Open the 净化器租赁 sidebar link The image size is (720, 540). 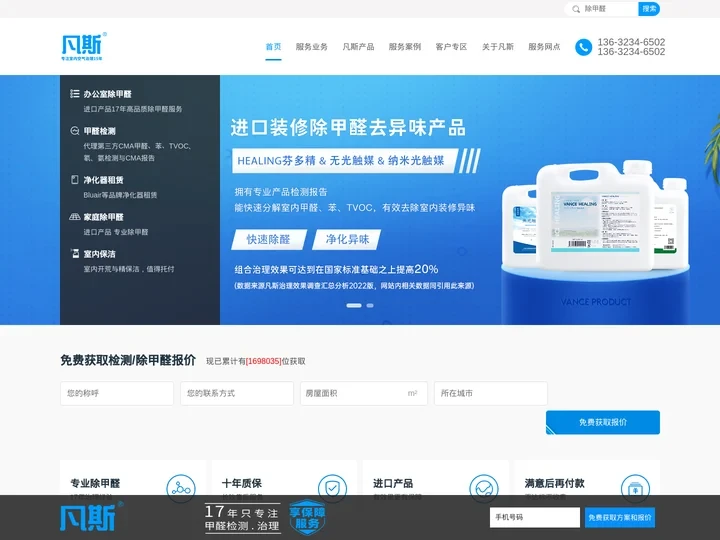pyautogui.click(x=103, y=180)
